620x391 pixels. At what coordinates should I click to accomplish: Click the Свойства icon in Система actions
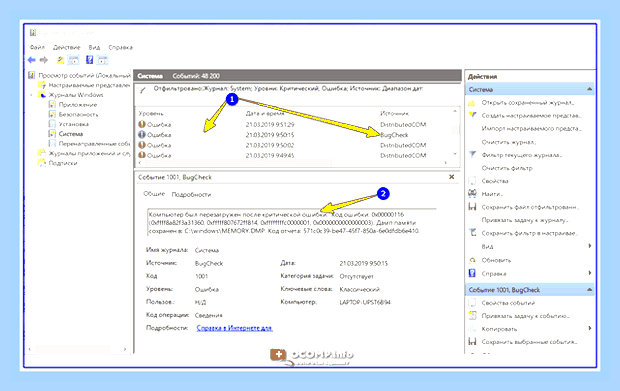pos(472,181)
